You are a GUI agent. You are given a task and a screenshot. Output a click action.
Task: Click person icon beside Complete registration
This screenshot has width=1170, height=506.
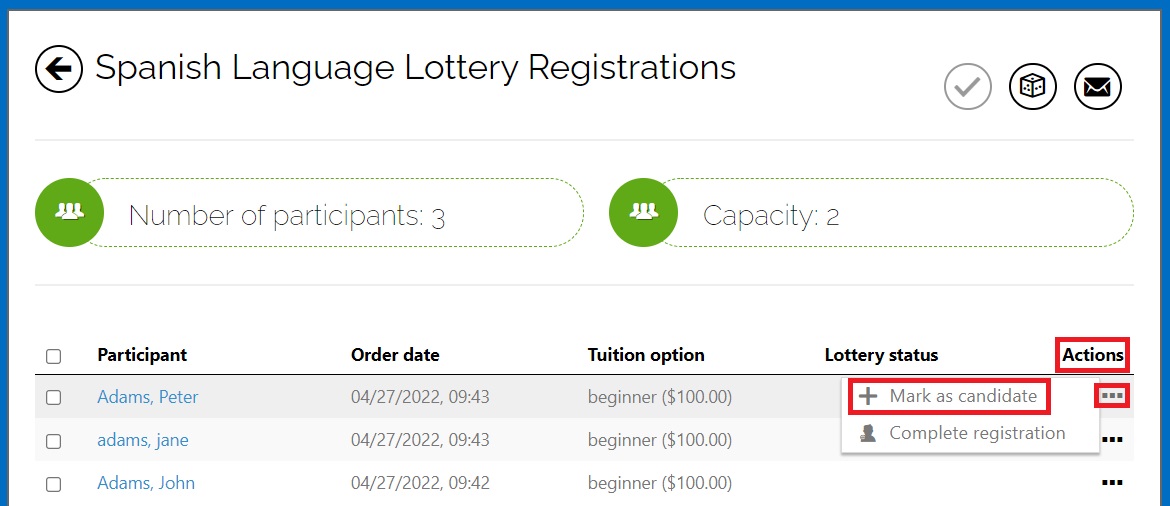869,434
